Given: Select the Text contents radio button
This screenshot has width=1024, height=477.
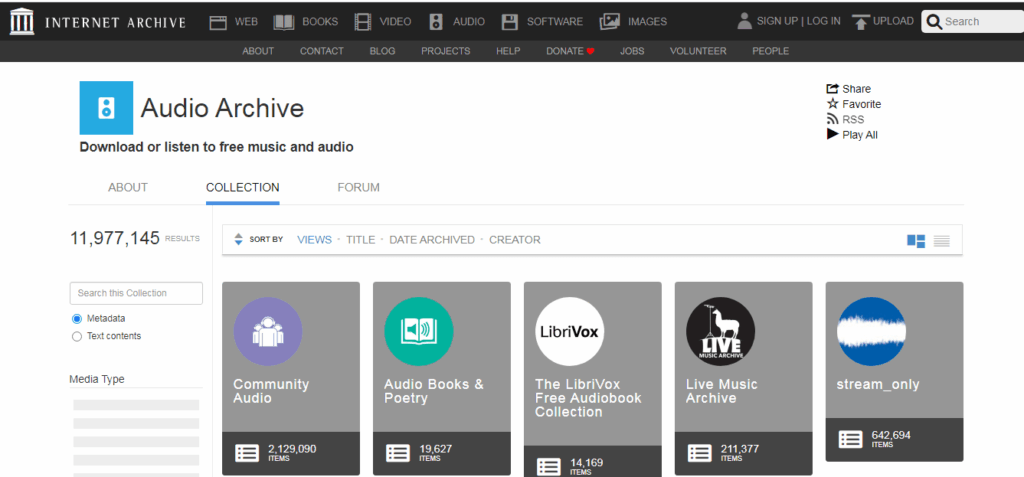Looking at the screenshot, I should tap(77, 337).
